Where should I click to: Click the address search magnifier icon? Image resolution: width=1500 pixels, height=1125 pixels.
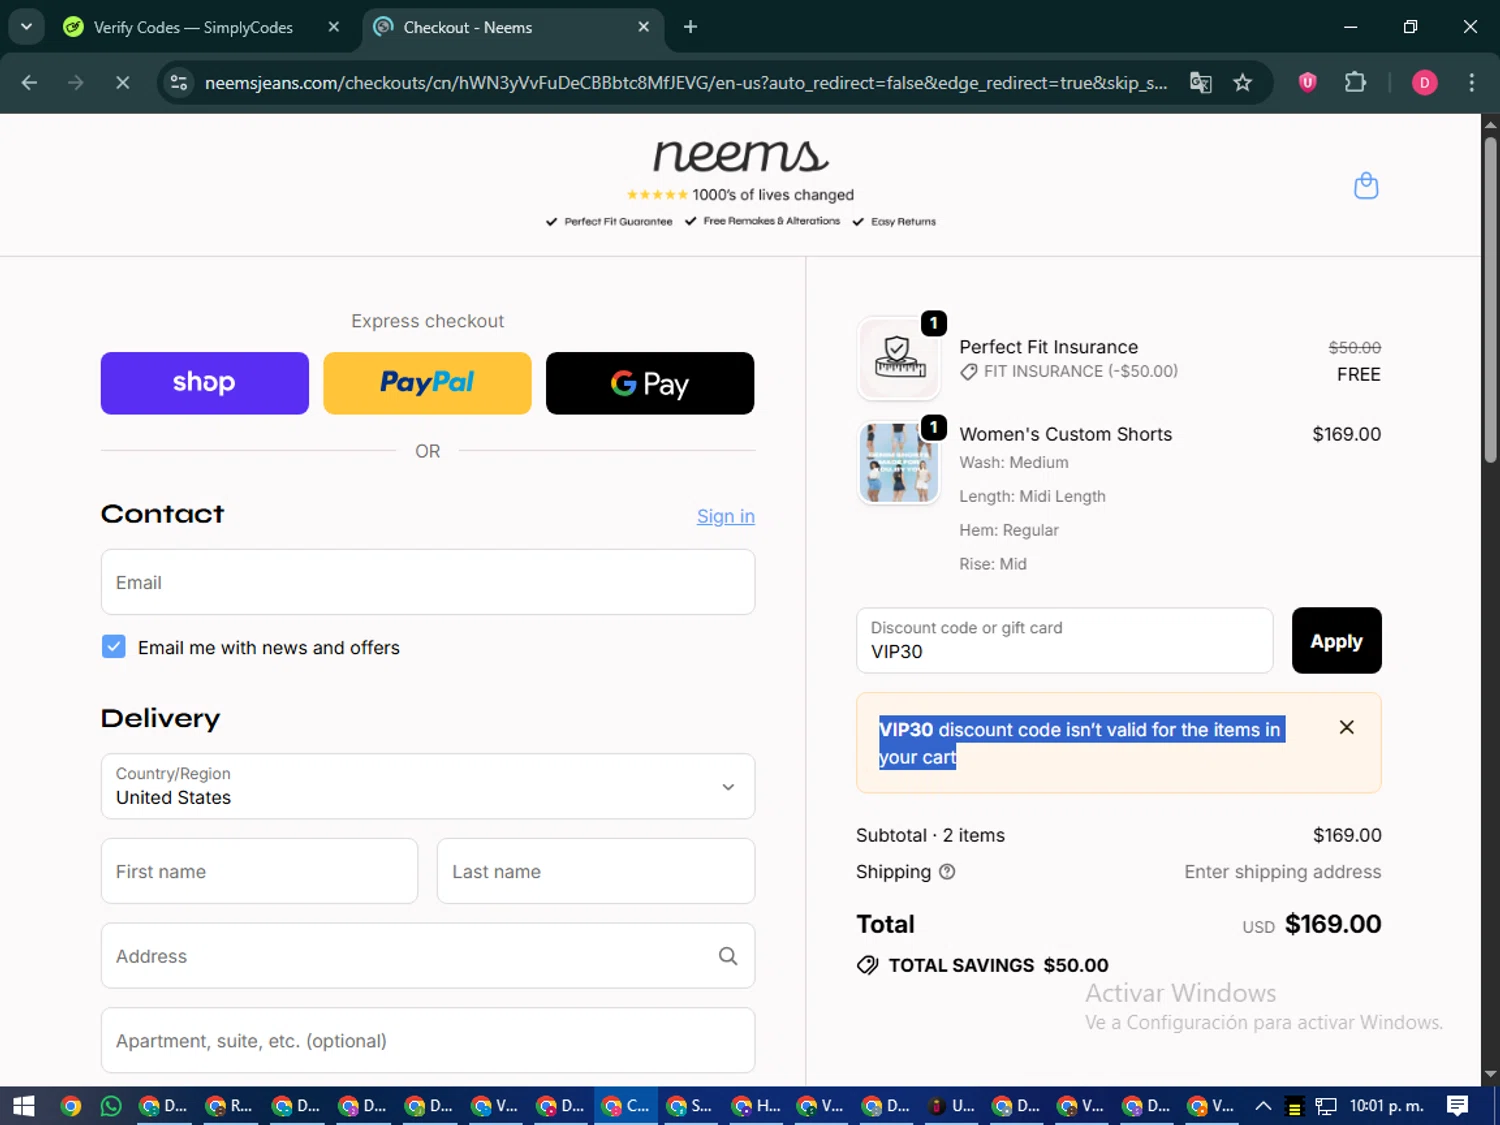[x=728, y=956]
